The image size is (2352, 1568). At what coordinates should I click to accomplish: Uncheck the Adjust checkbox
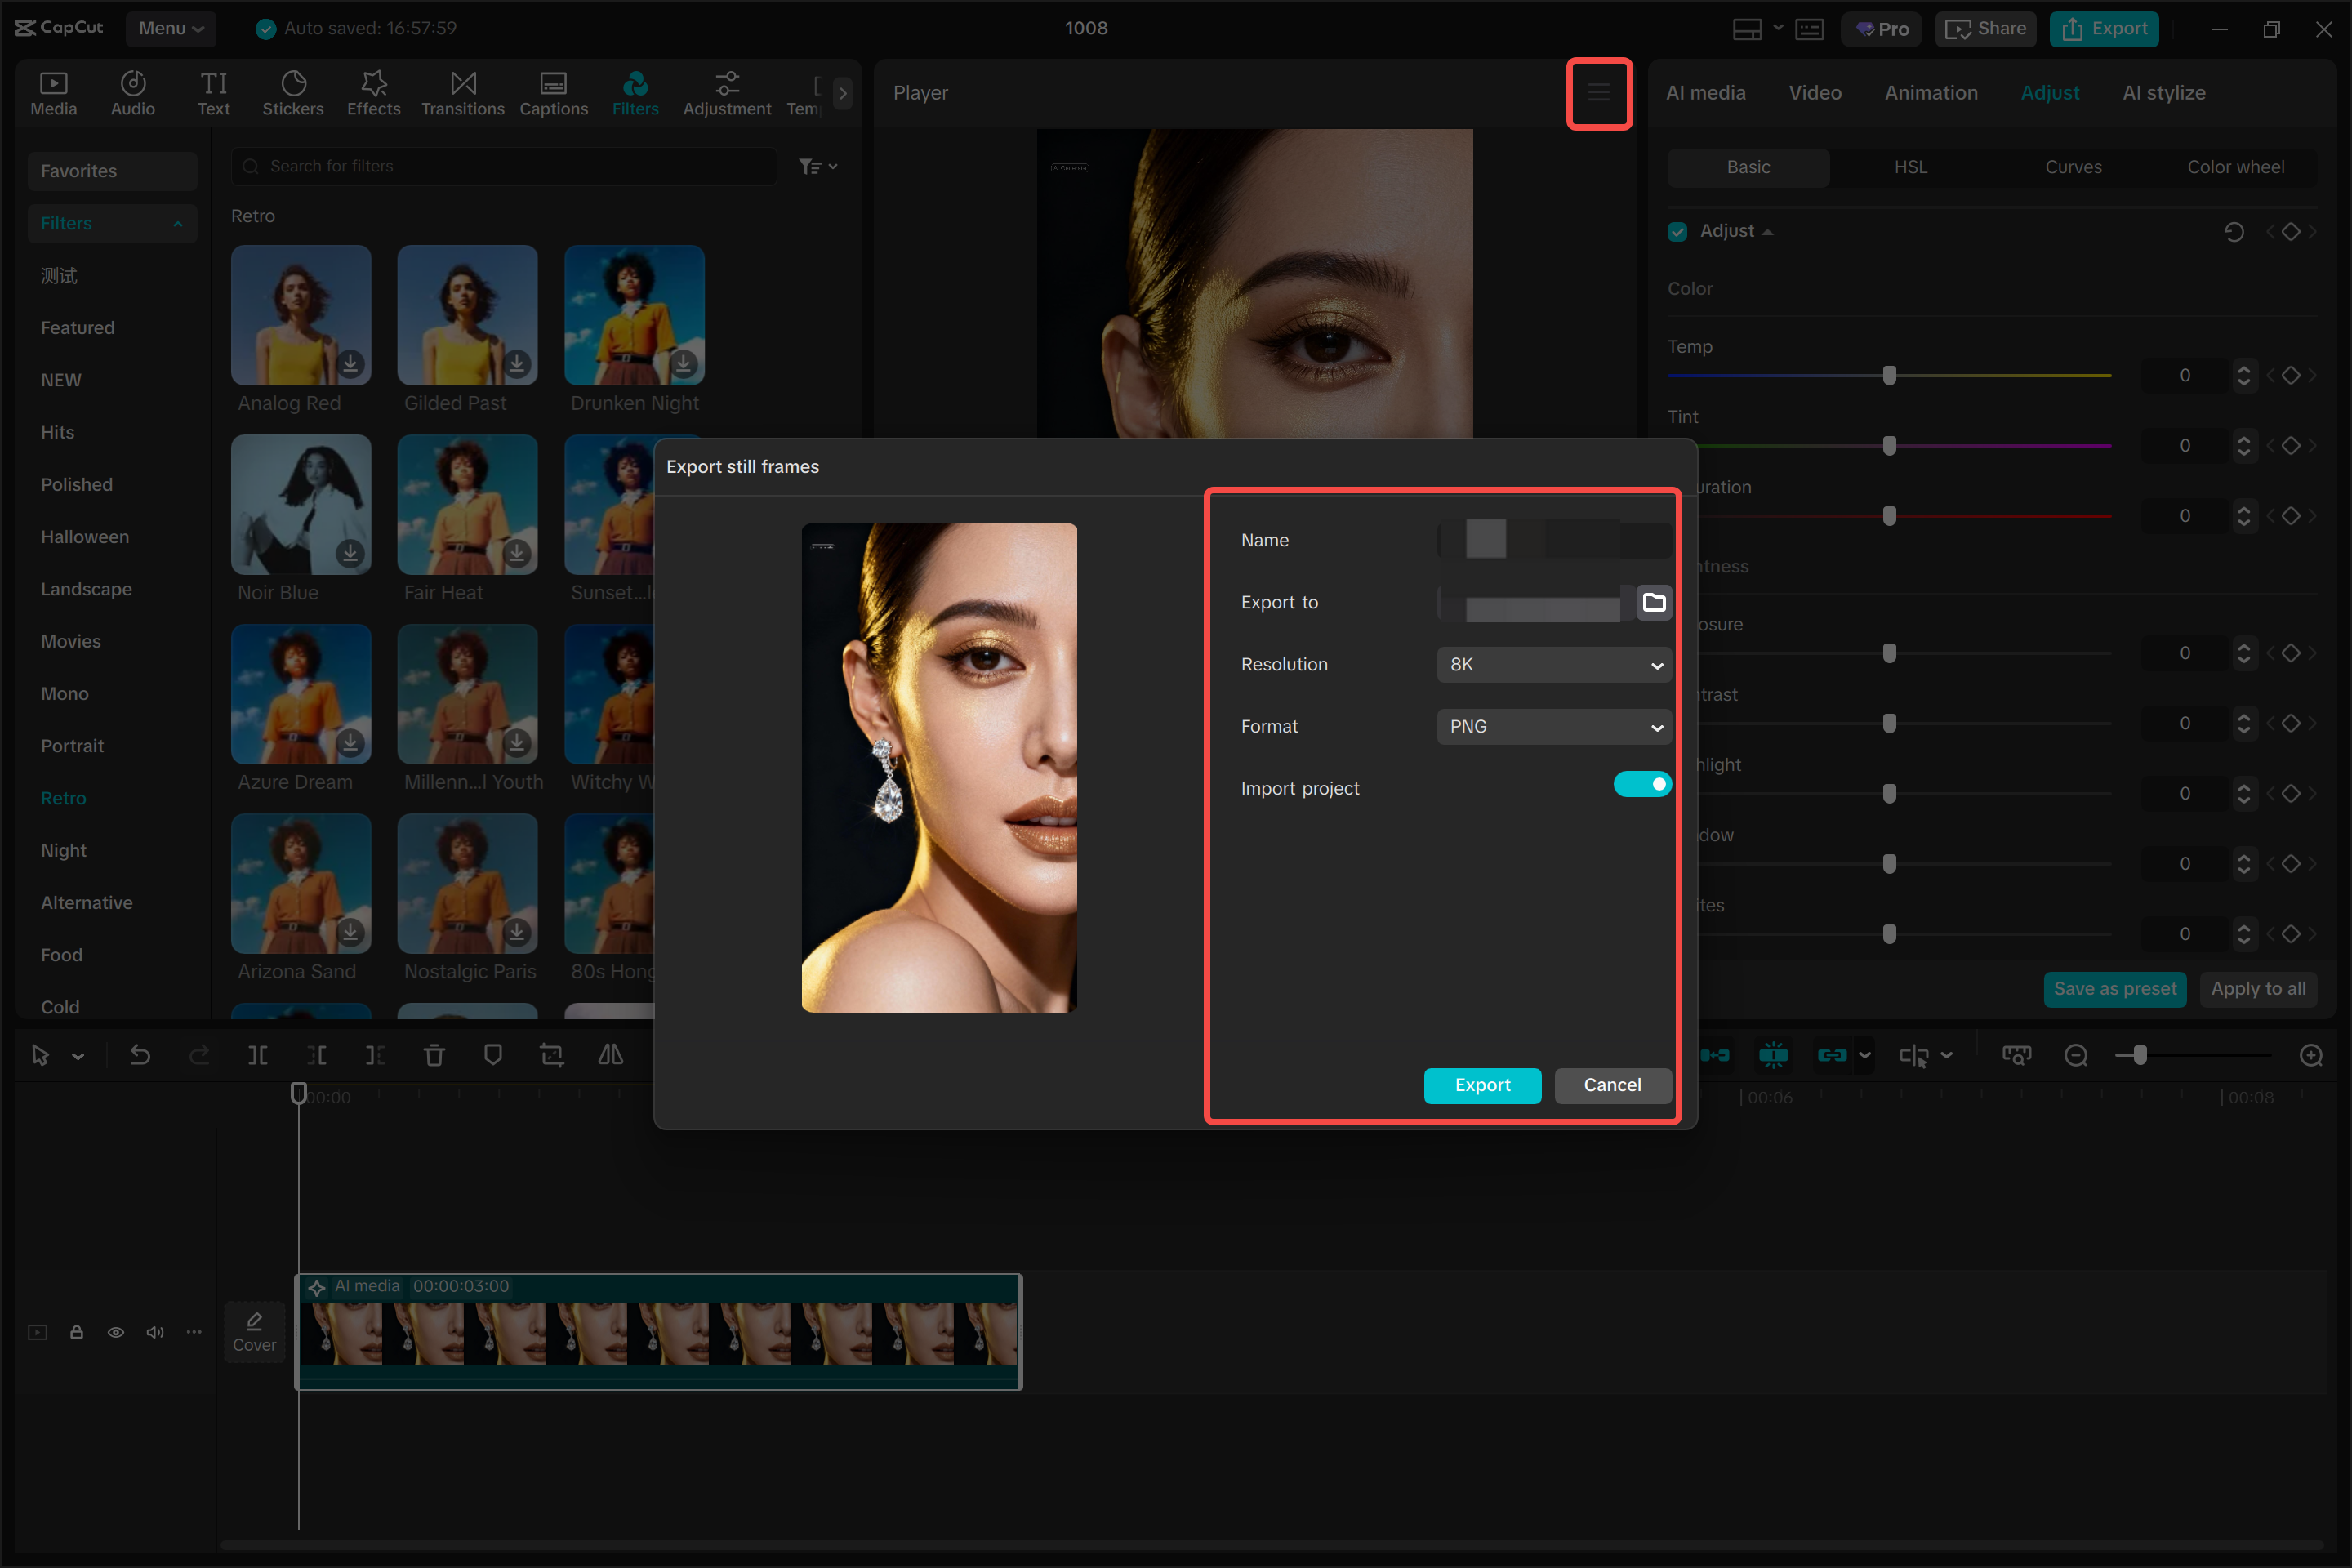pos(1677,231)
